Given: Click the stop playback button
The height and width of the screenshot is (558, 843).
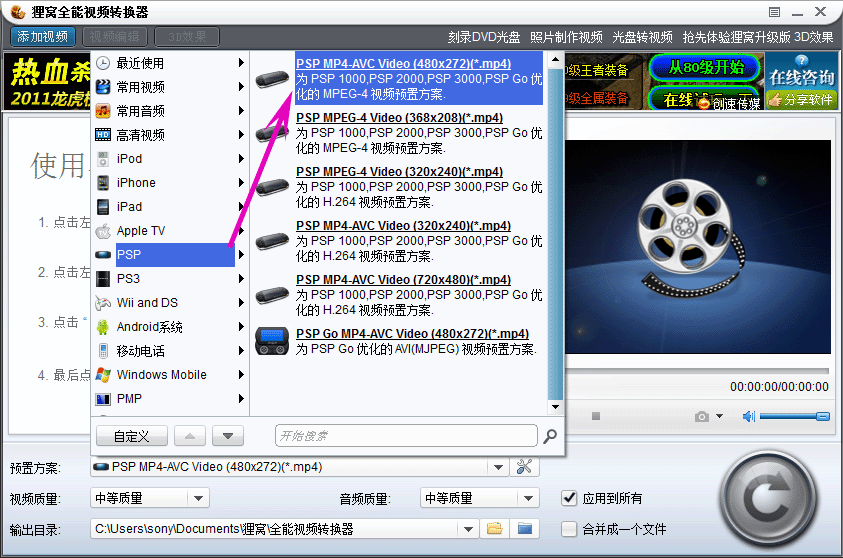Looking at the screenshot, I should [596, 416].
